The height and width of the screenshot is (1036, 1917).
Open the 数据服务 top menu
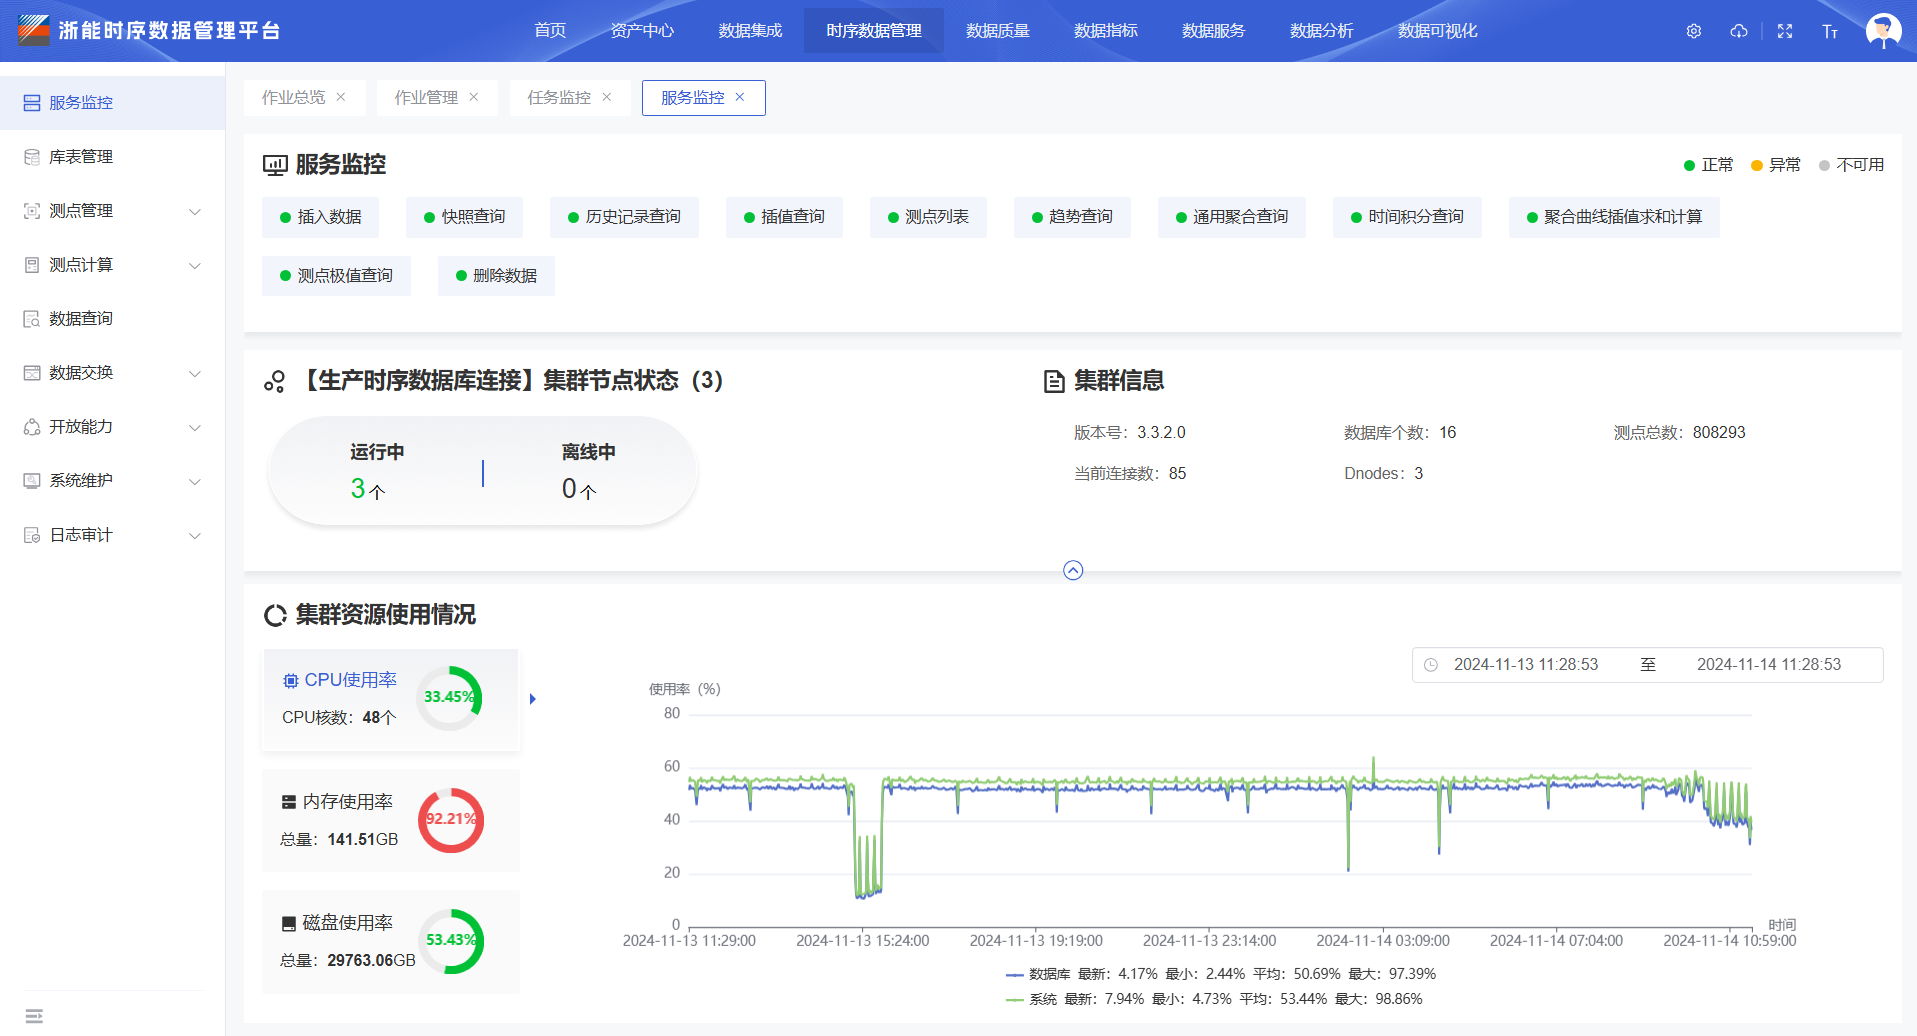tap(1214, 31)
